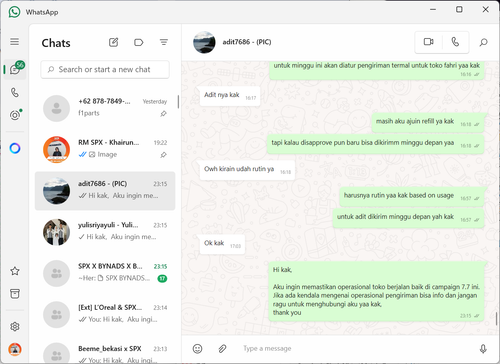This screenshot has width=500, height=364.
Task: Click the Chats heading
Action: 56,43
